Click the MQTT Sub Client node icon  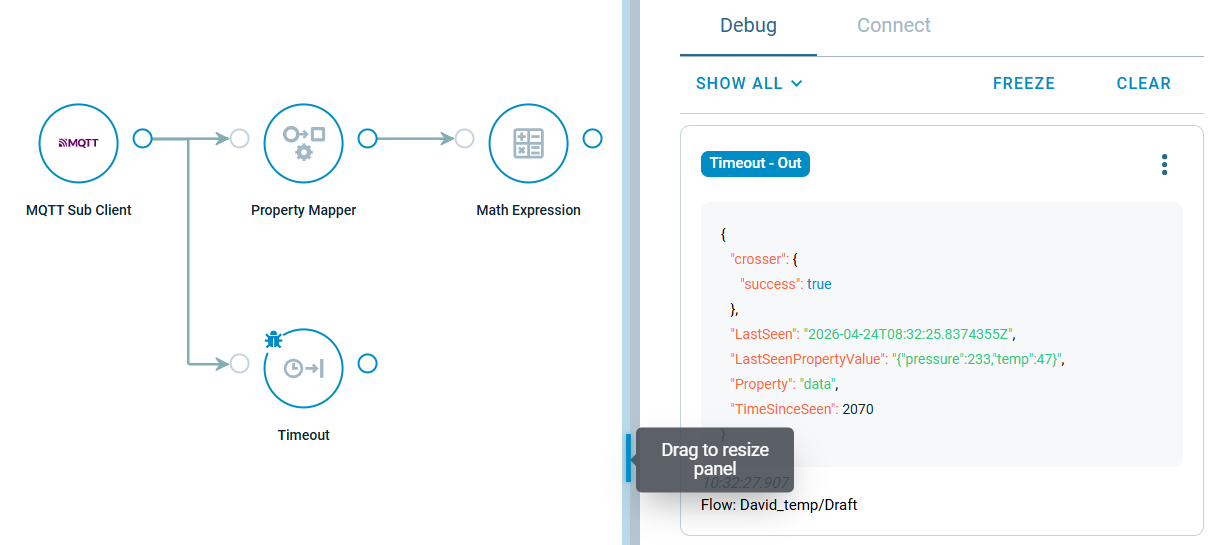79,143
